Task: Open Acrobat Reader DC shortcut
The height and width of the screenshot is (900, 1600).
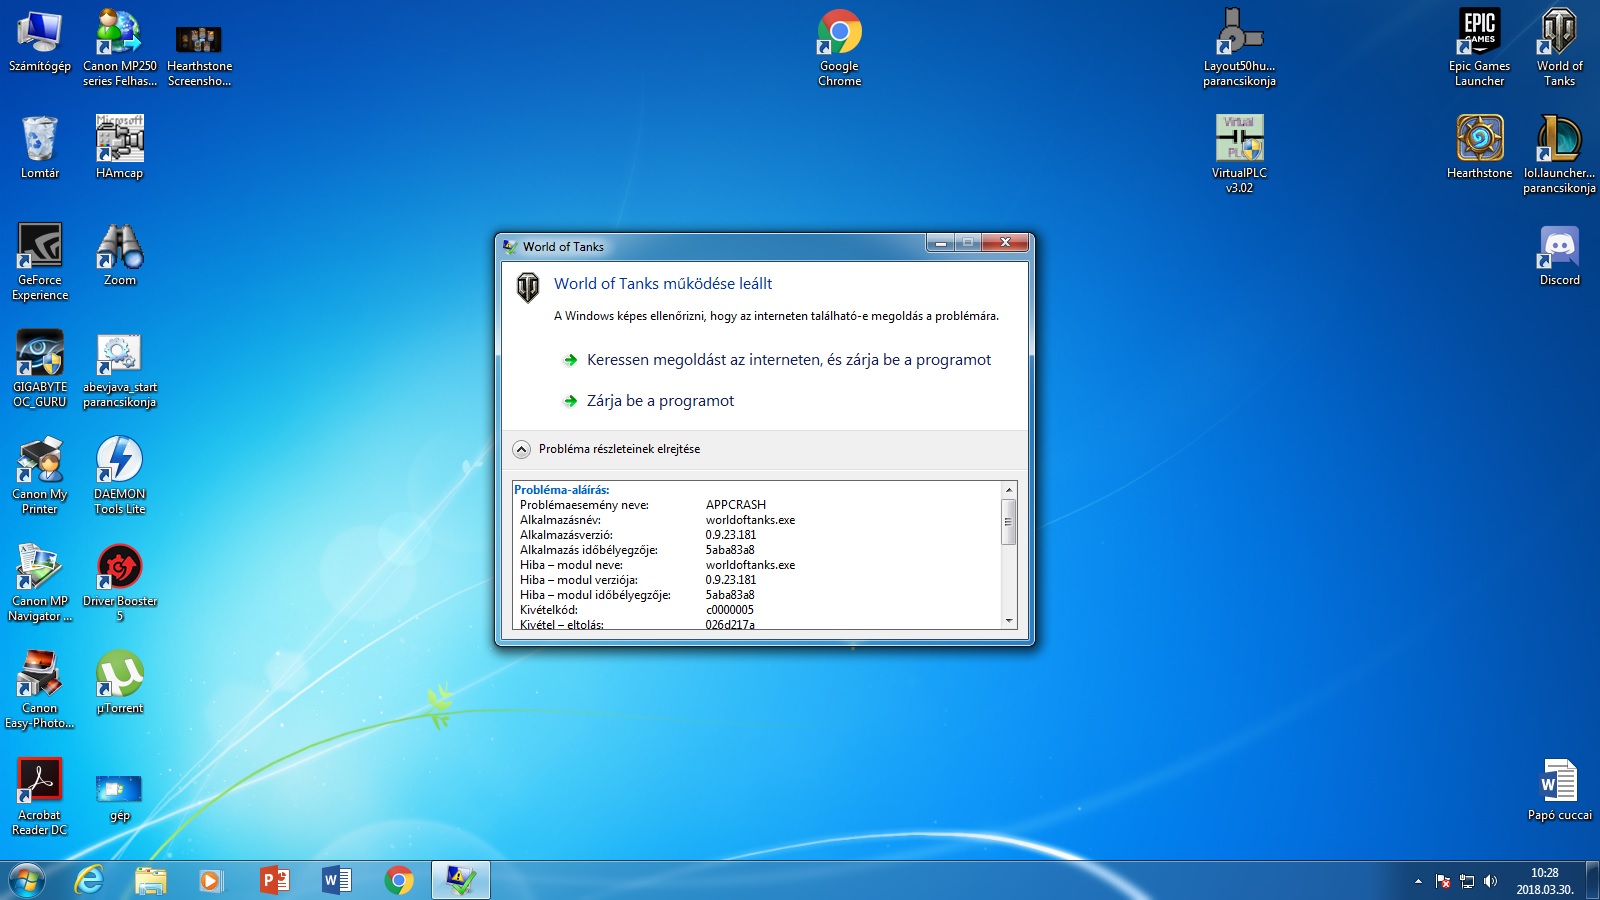Action: pos(40,797)
